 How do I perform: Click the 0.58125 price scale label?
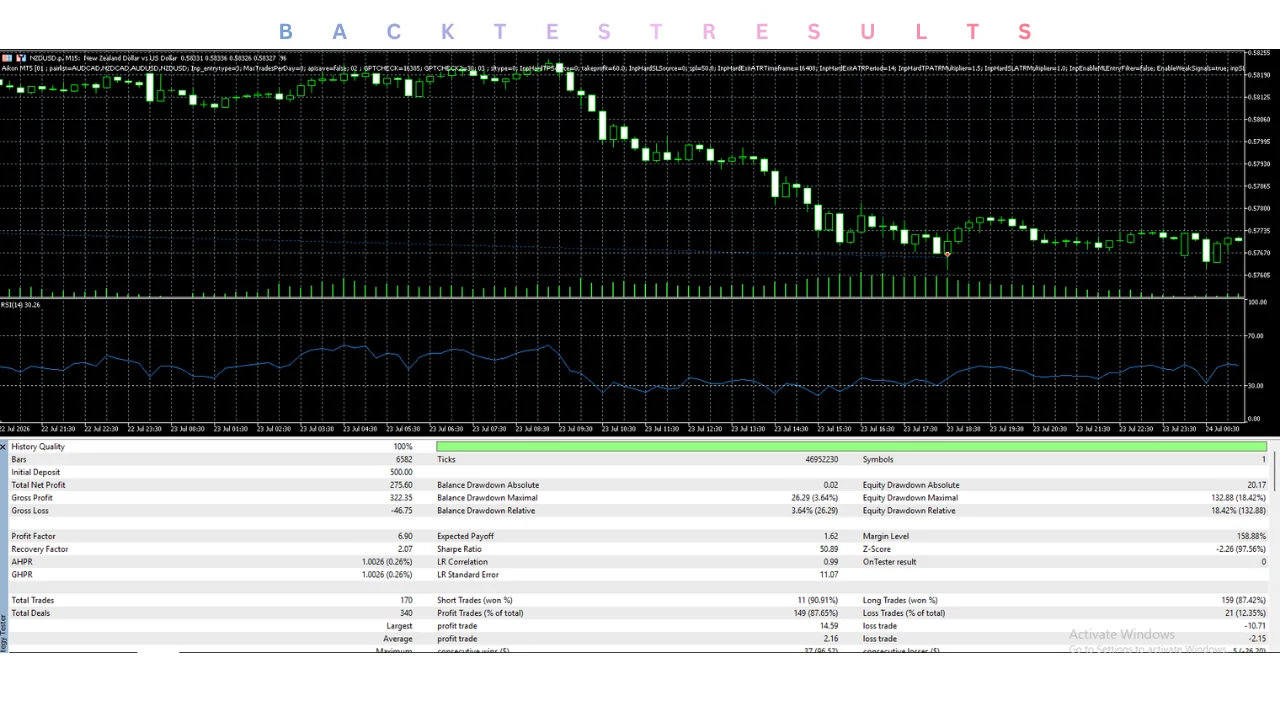click(1258, 97)
